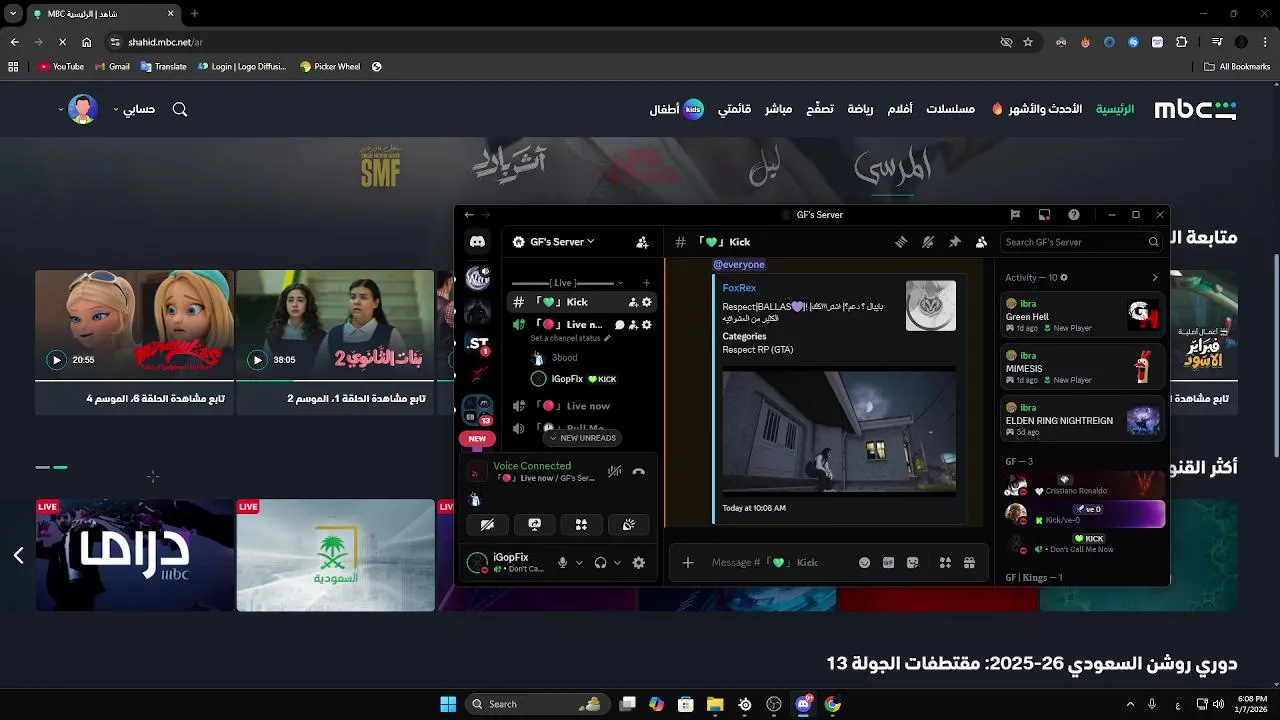
Task: Open Discord direct messages home icon
Action: (477, 242)
